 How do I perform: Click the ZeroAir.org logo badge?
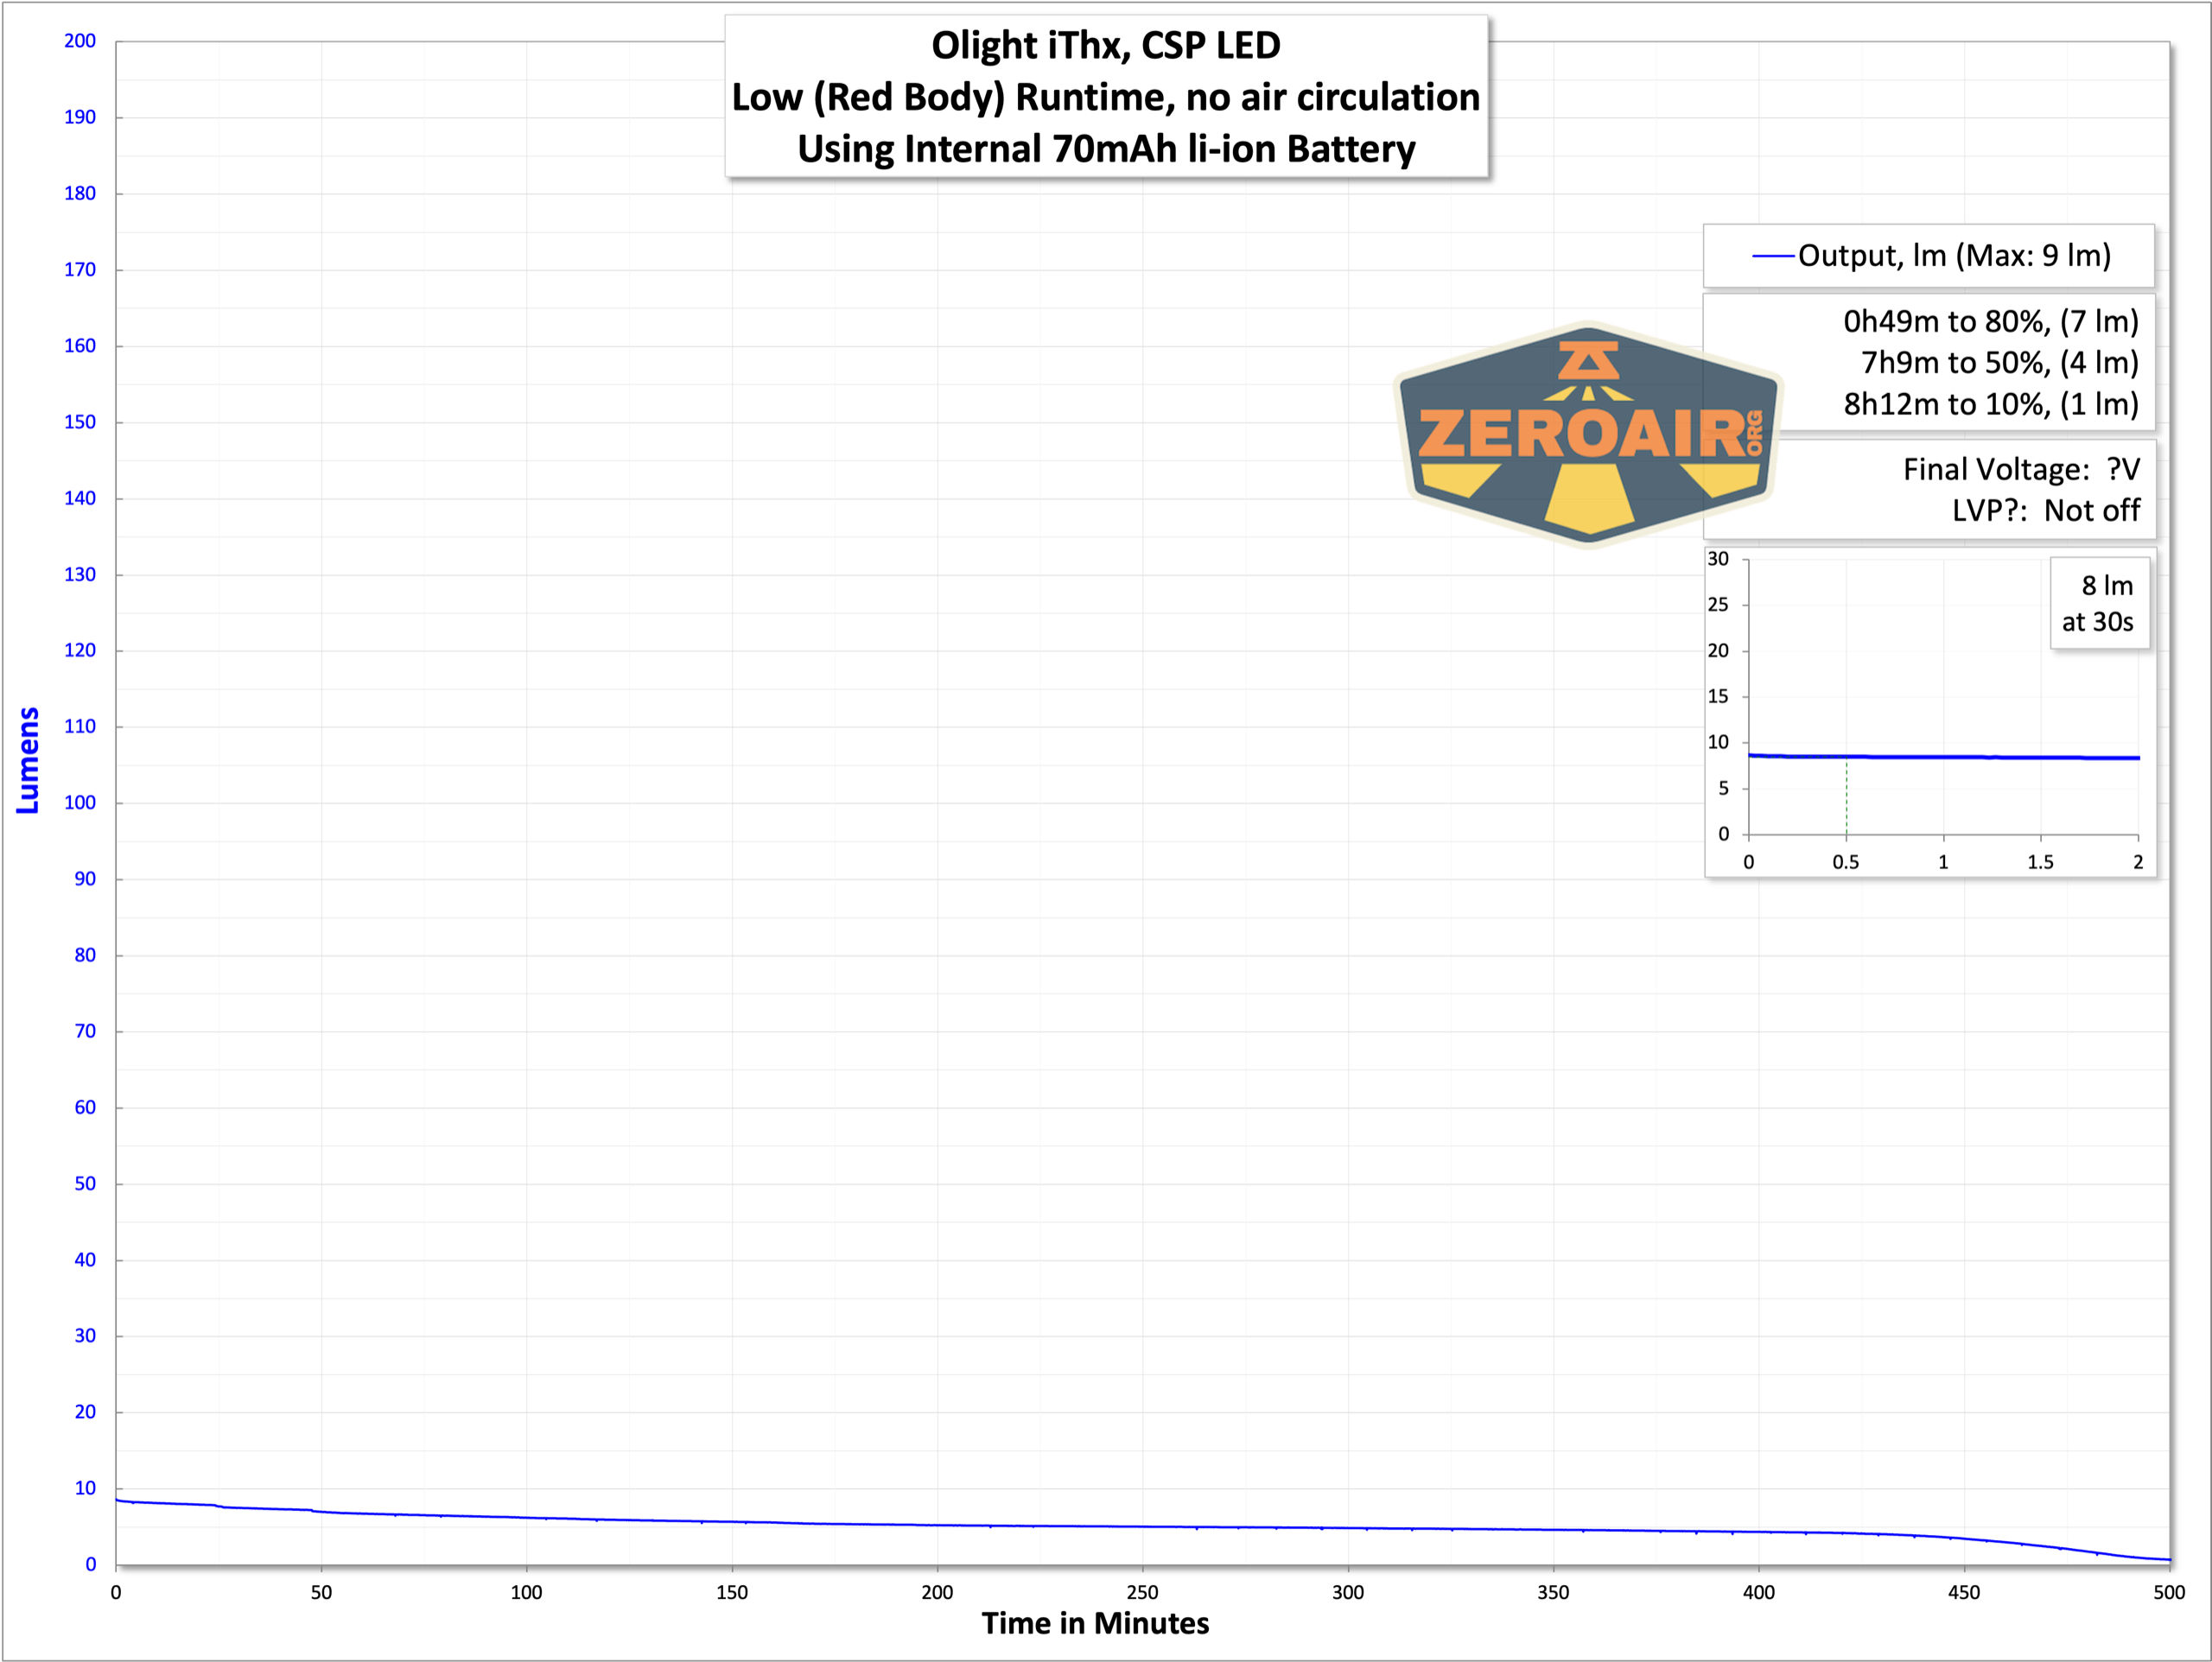[x=1587, y=436]
